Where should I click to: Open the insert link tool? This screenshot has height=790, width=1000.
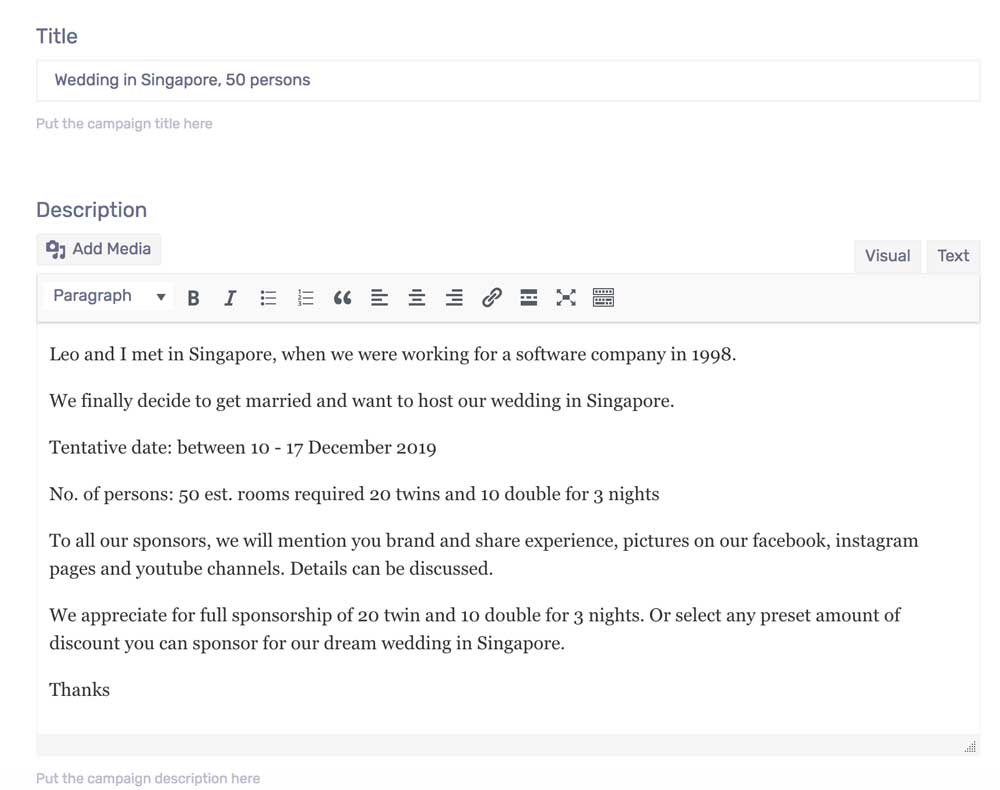(x=491, y=298)
